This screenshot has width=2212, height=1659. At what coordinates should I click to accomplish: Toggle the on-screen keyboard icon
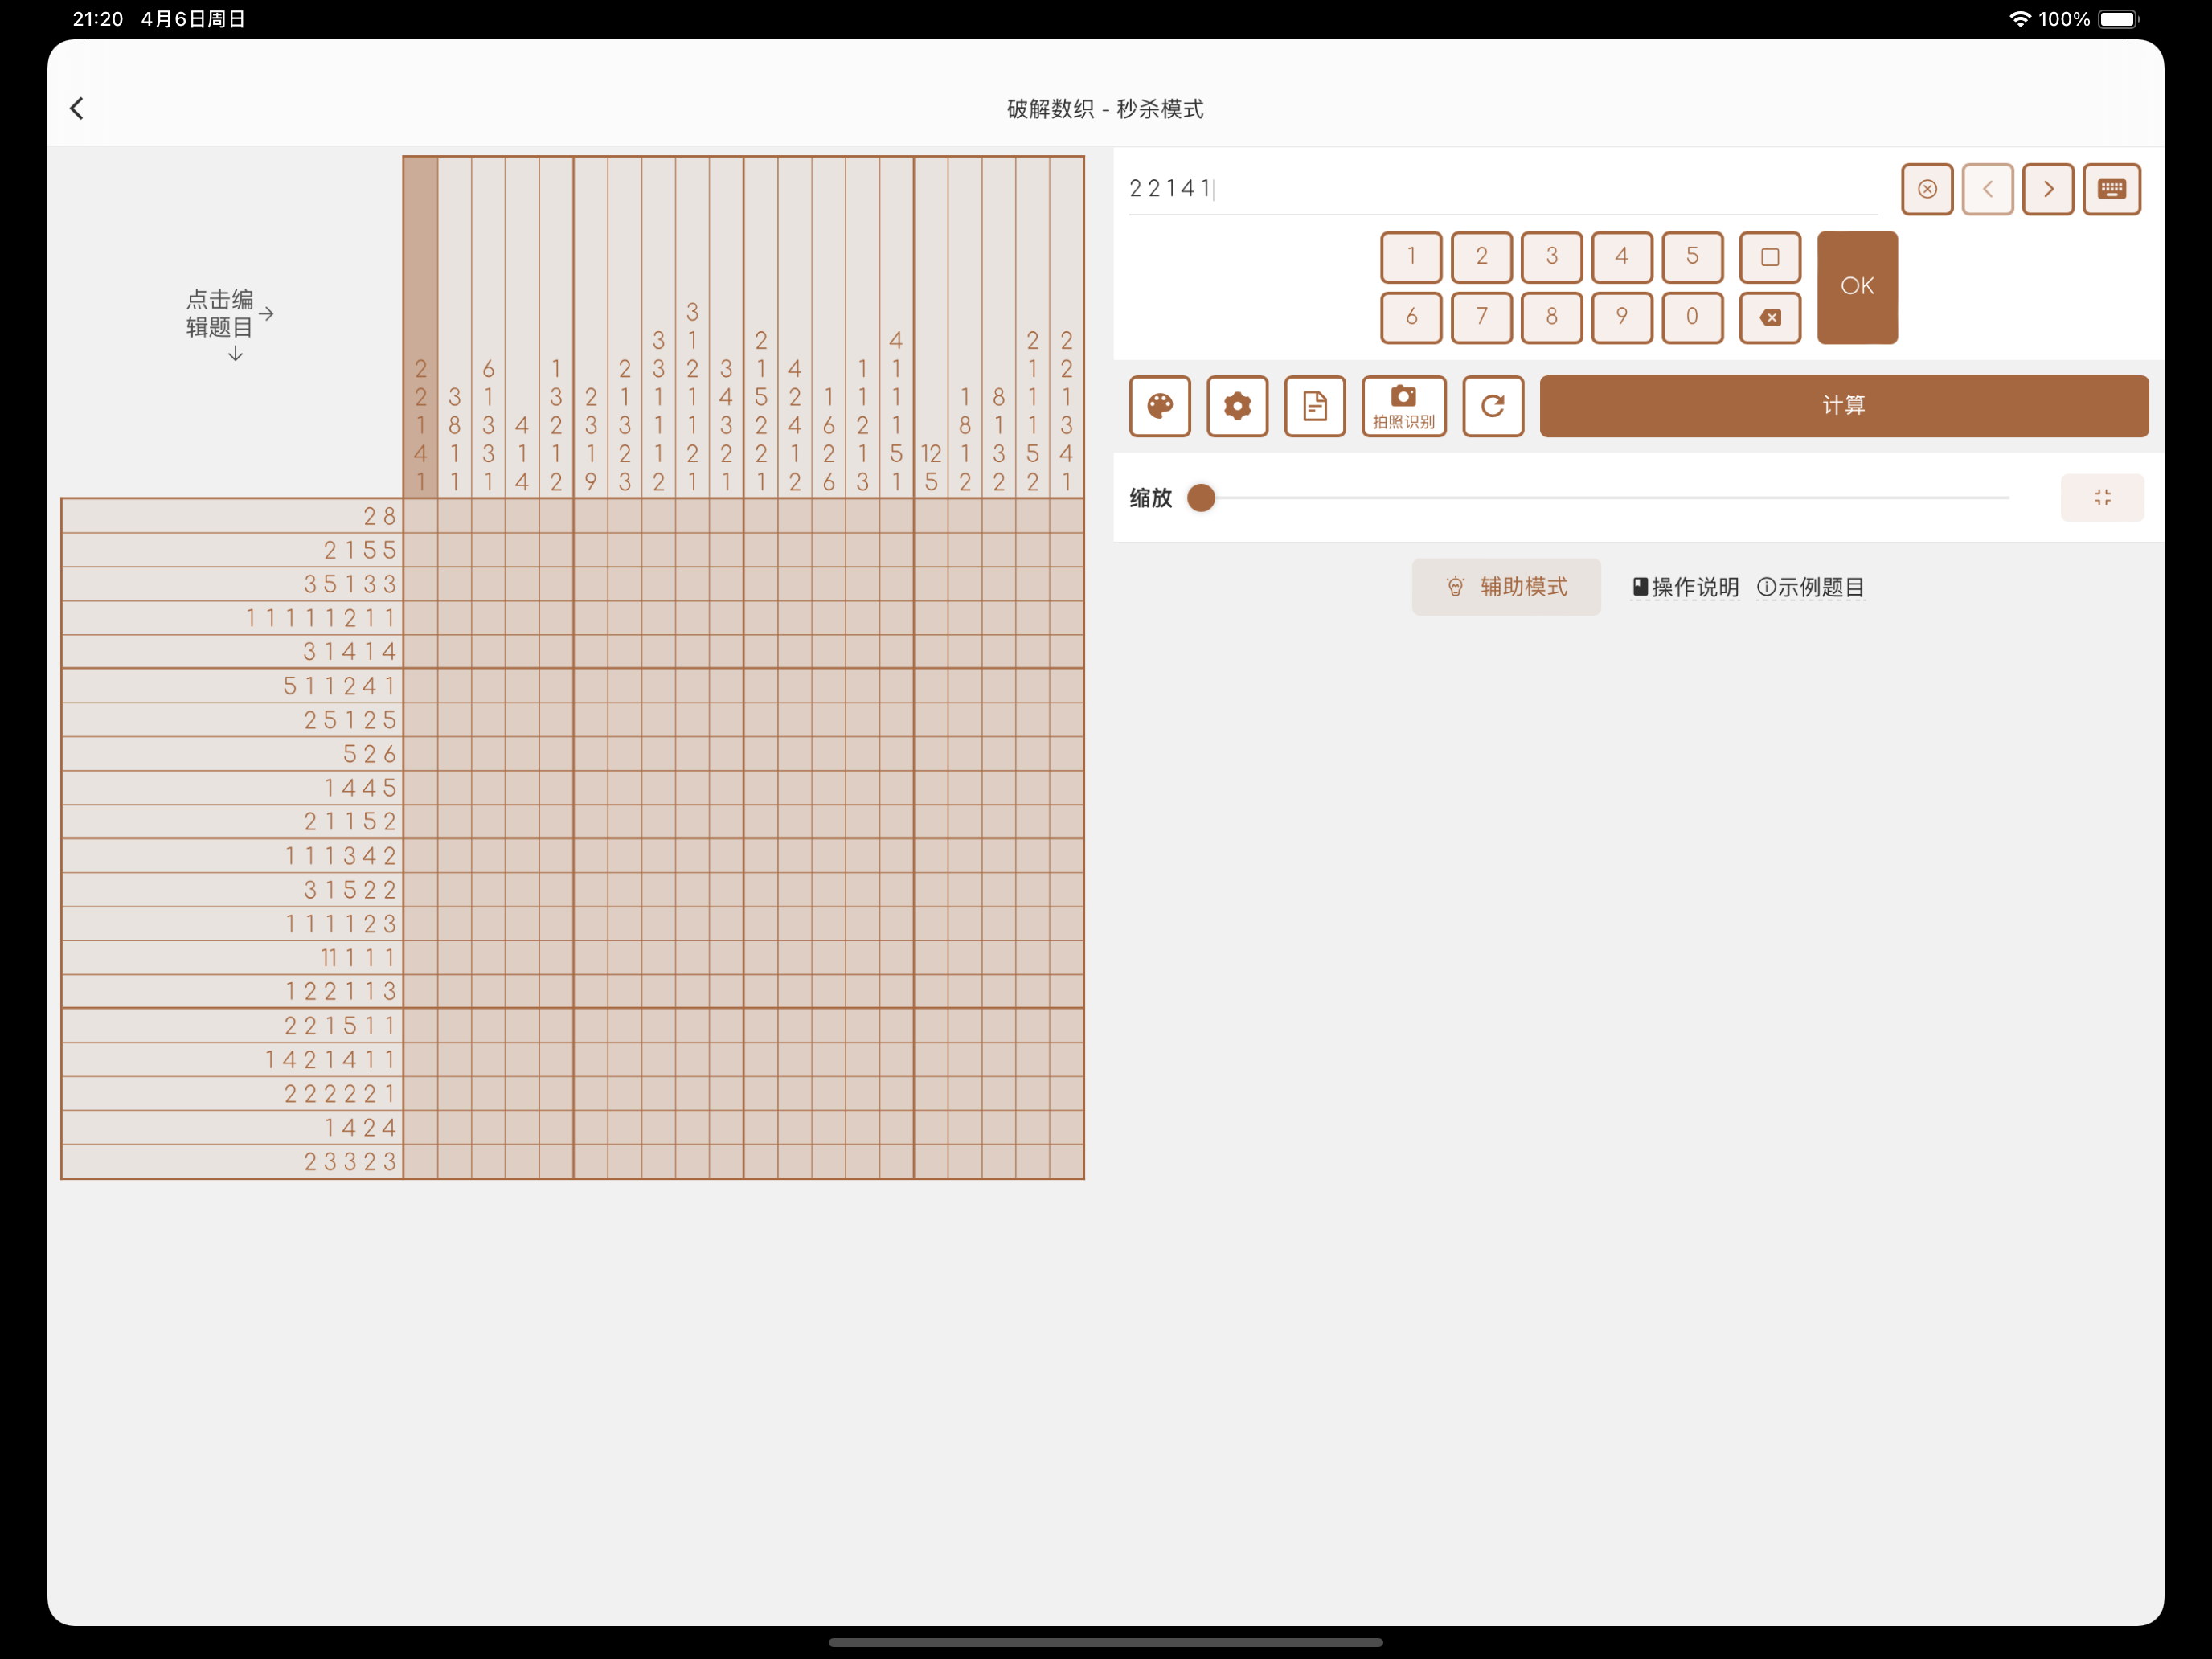(2111, 189)
